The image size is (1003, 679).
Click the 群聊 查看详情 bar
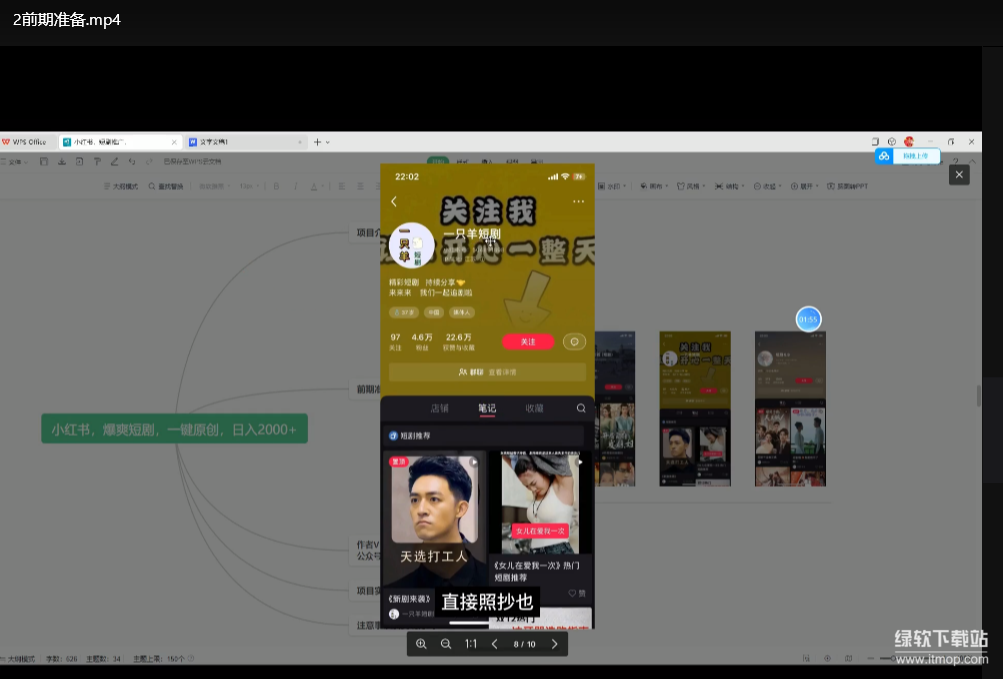click(487, 372)
